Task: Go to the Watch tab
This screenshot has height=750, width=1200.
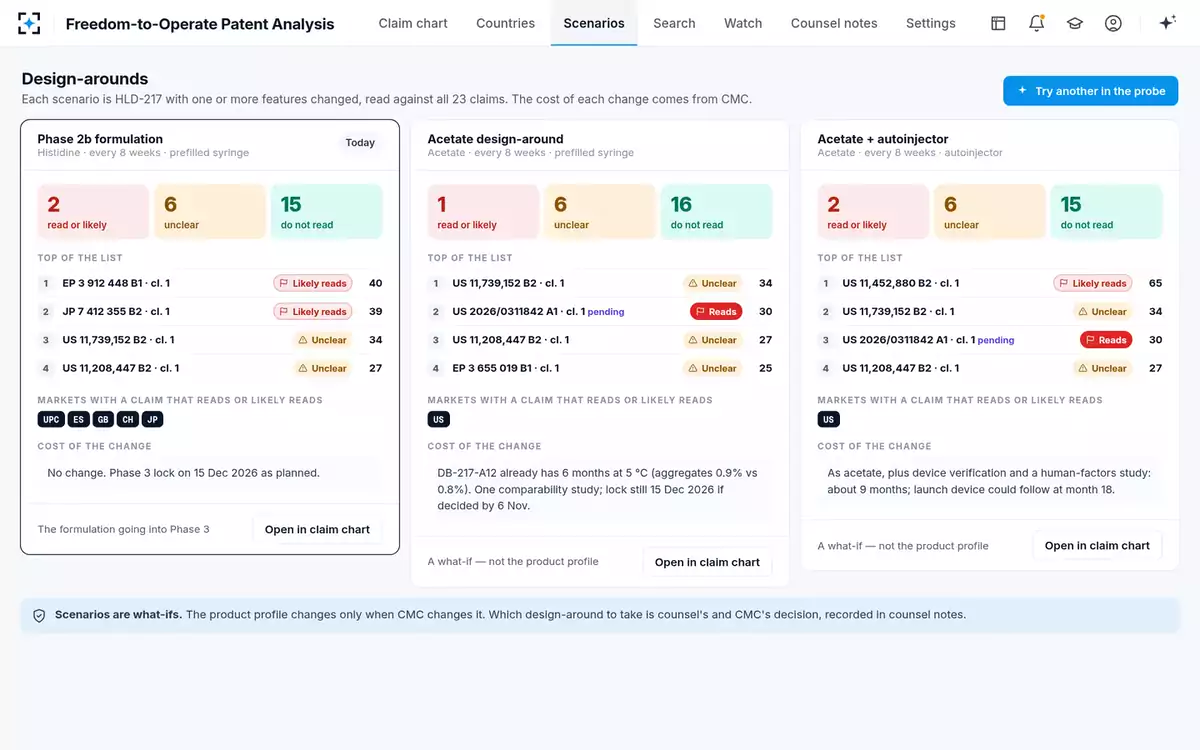Action: click(x=743, y=23)
